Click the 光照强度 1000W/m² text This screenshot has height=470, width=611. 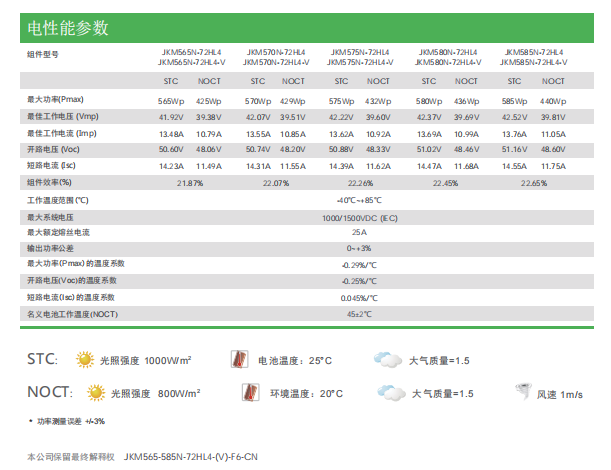(x=146, y=360)
